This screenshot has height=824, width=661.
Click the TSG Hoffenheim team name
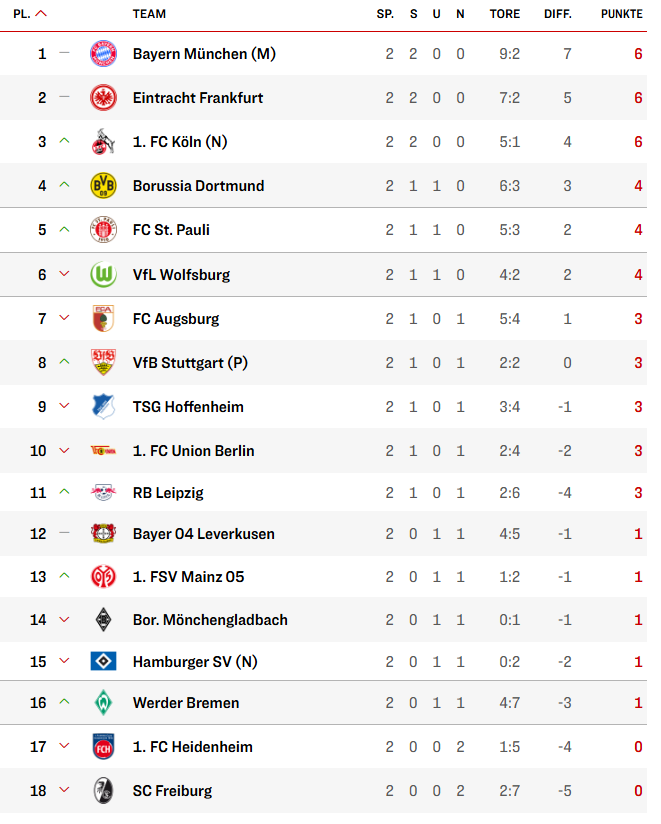(188, 407)
